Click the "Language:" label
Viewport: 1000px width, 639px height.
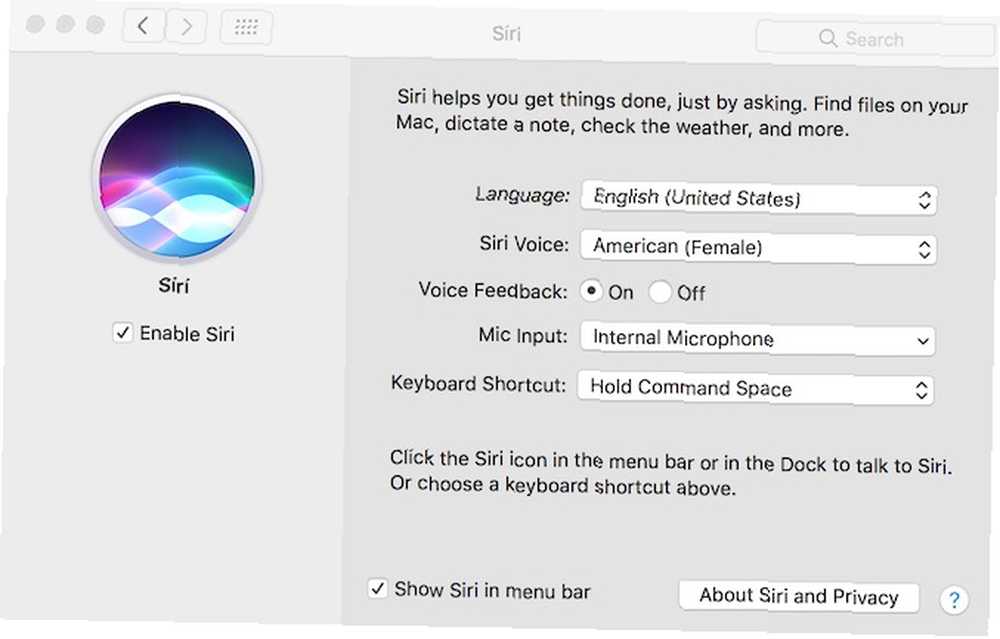pyautogui.click(x=522, y=195)
